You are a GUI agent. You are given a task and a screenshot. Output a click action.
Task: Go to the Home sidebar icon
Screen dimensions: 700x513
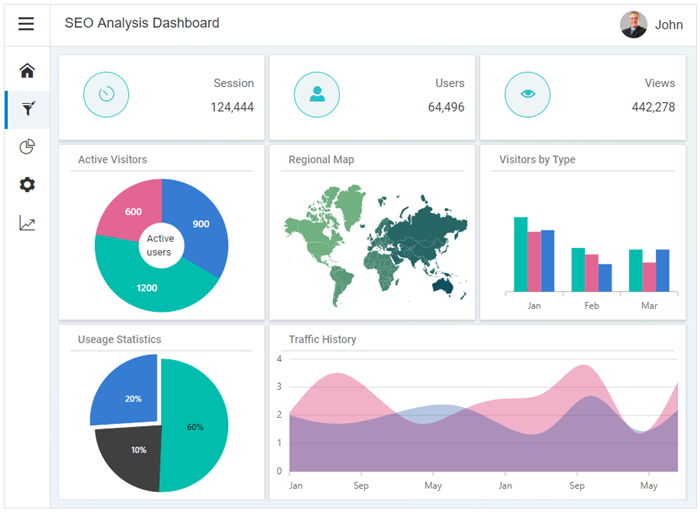click(27, 71)
